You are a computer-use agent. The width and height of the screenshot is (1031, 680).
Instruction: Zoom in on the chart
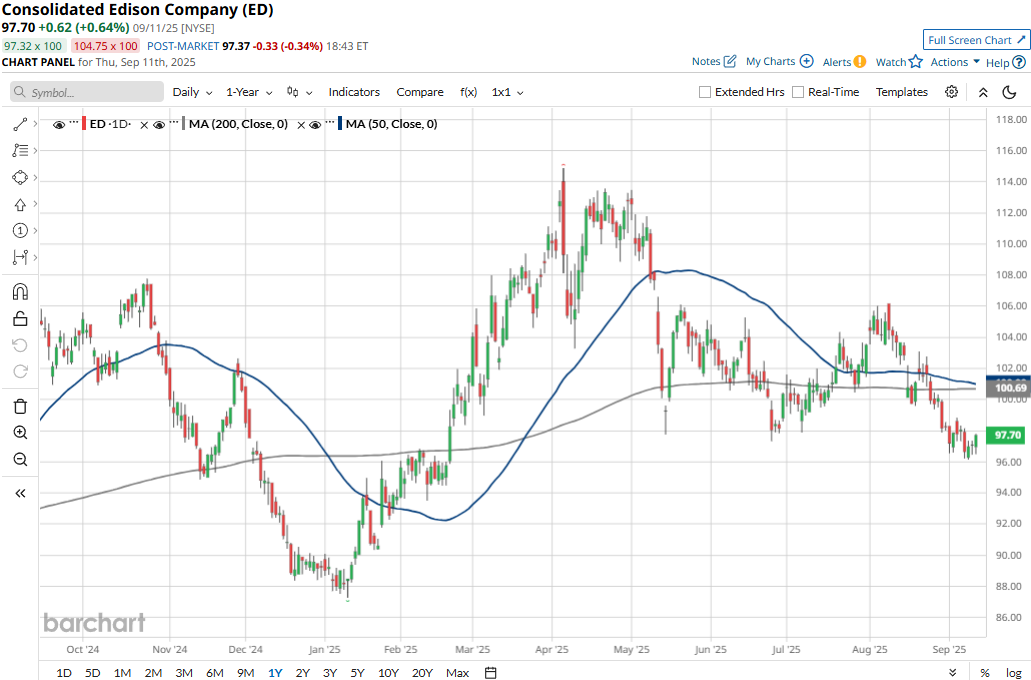(x=20, y=432)
